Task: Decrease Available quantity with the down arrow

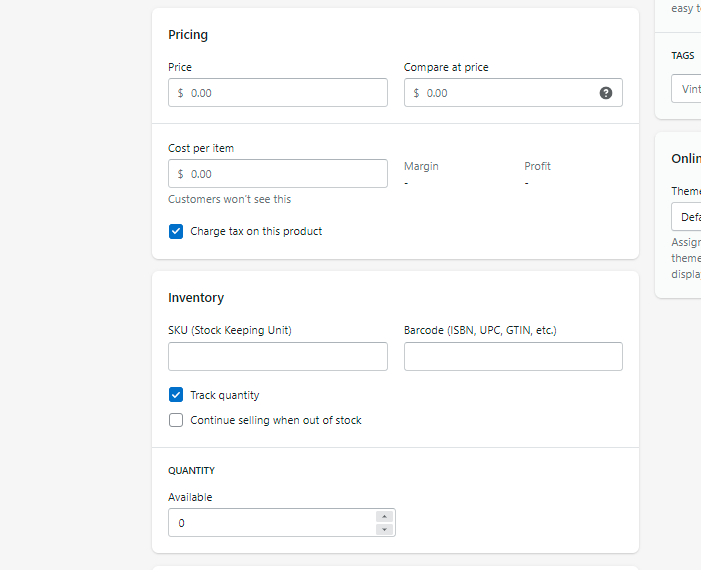Action: click(x=384, y=529)
